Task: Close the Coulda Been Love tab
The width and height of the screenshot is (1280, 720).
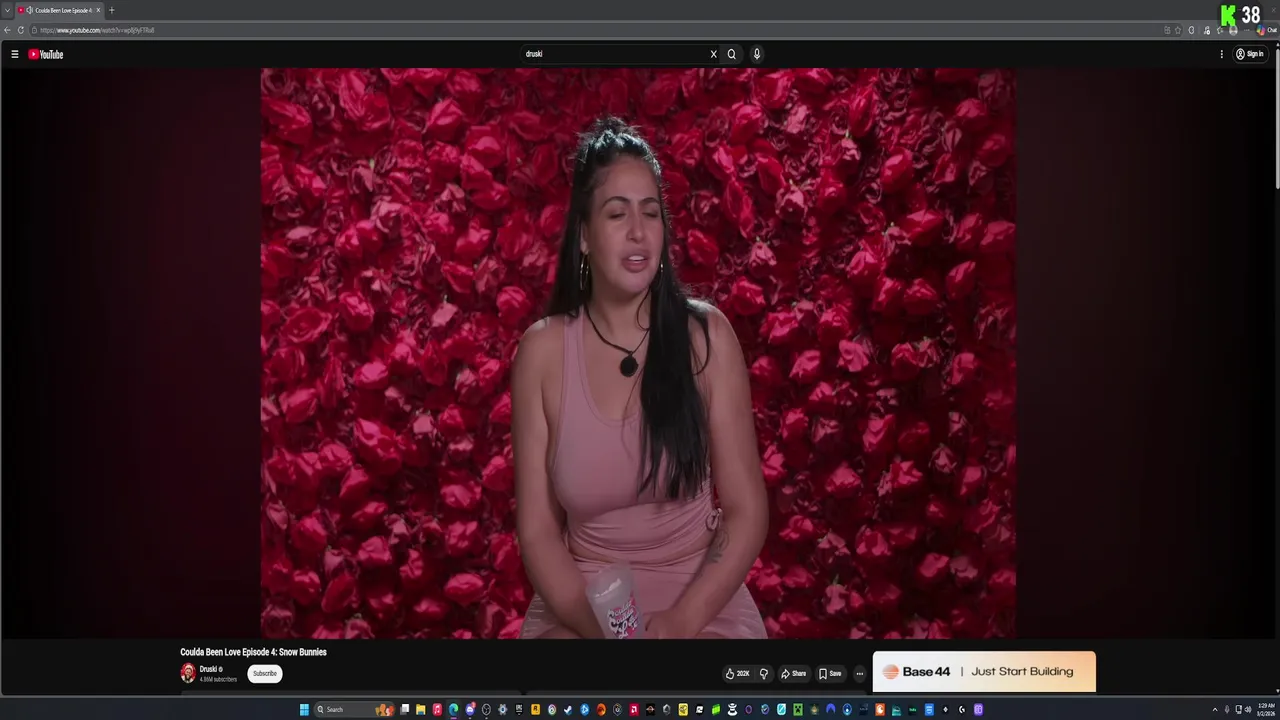Action: click(98, 10)
